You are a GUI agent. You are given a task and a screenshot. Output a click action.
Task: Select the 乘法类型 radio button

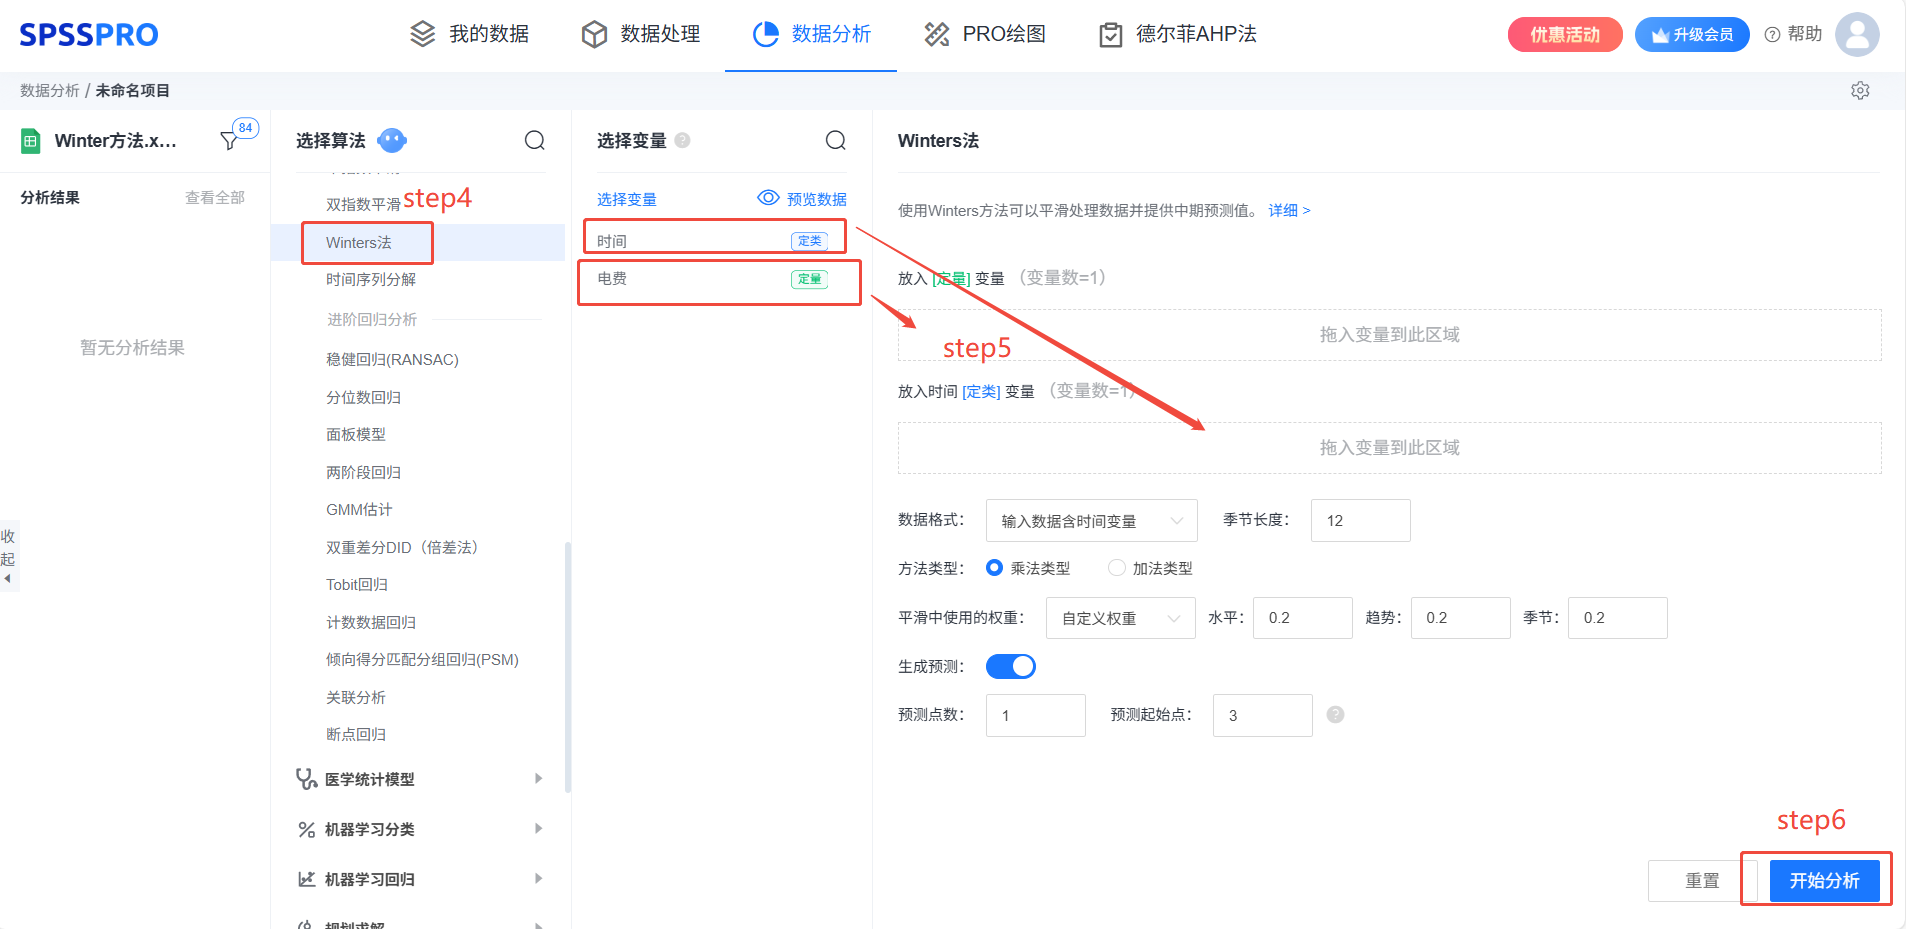995,568
